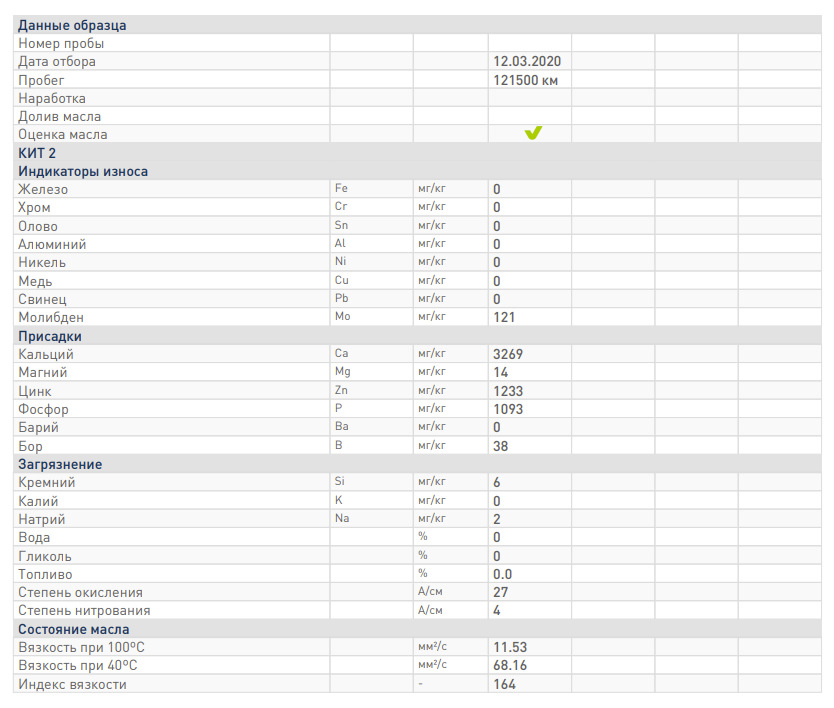Select the fuel value 0.0

point(503,574)
